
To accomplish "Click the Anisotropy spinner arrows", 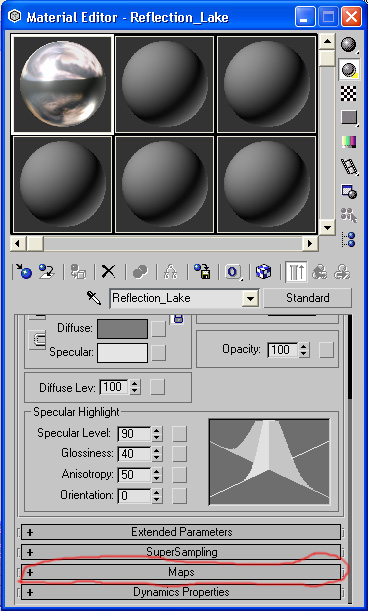I will click(156, 475).
